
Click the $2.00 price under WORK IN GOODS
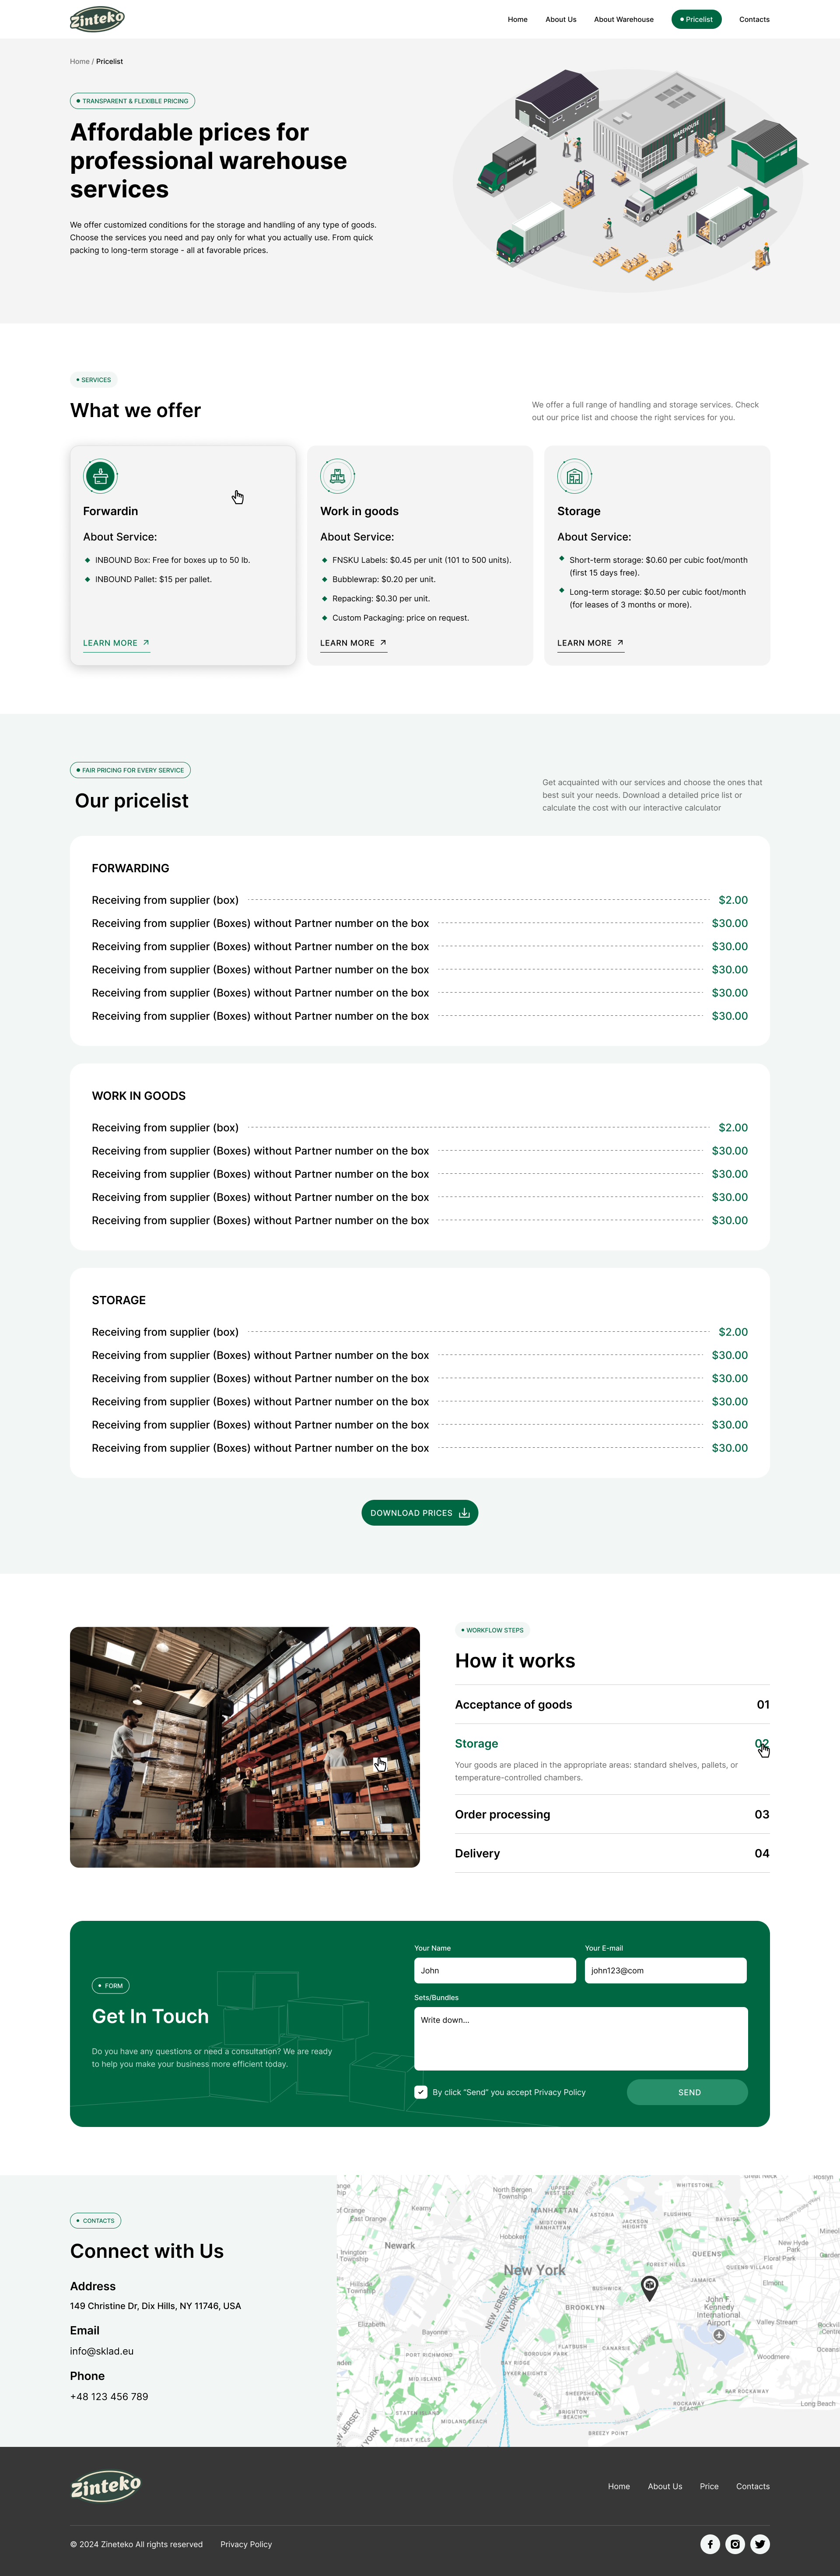coord(733,1127)
